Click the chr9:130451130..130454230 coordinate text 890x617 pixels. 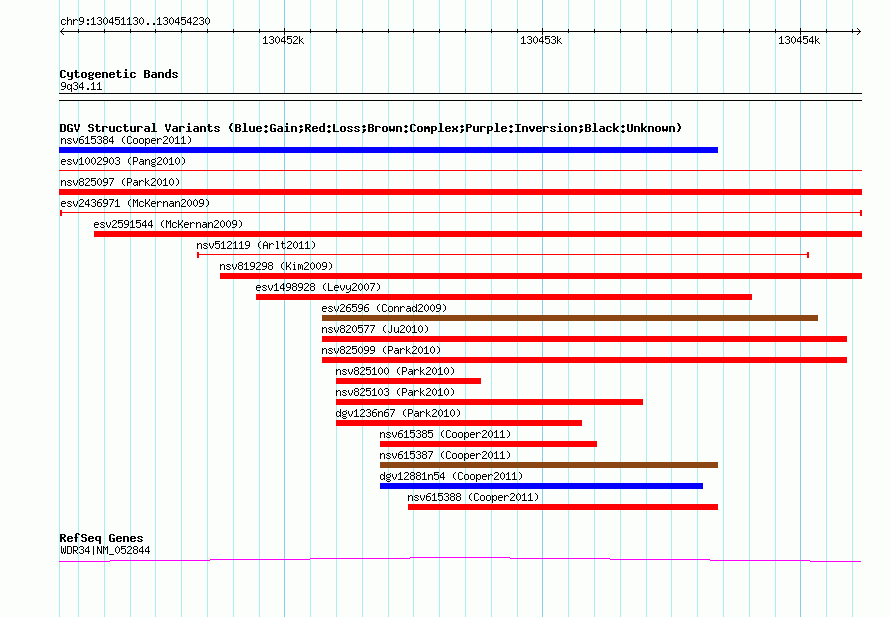[135, 21]
